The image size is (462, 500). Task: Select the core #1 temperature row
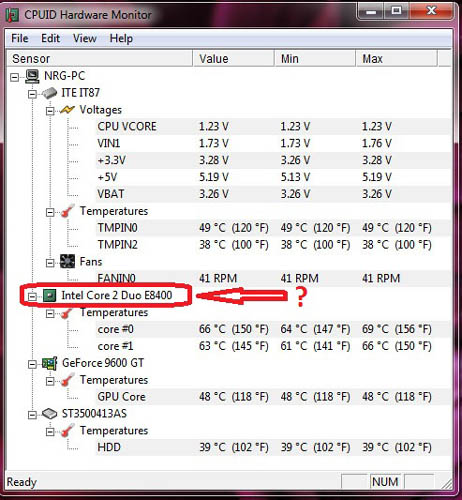273,346
